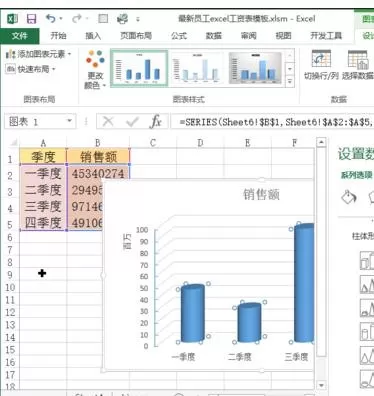
Task: Save the workbook using the floppy icon
Action: pyautogui.click(x=31, y=19)
